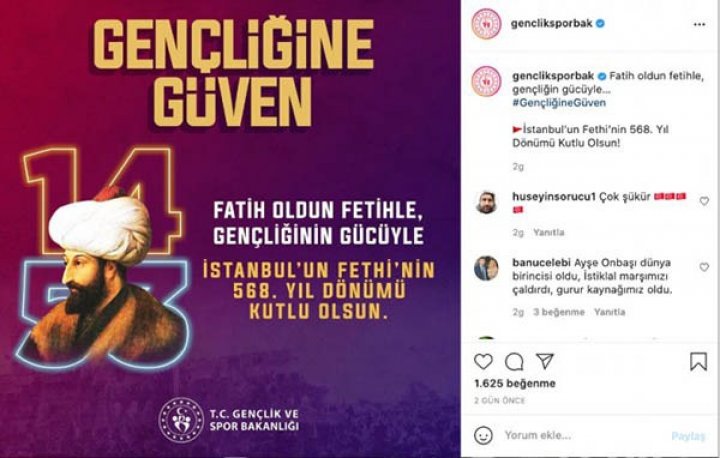View huseyinsorucu1's profile photo
This screenshot has height=458, width=720.
point(486,203)
